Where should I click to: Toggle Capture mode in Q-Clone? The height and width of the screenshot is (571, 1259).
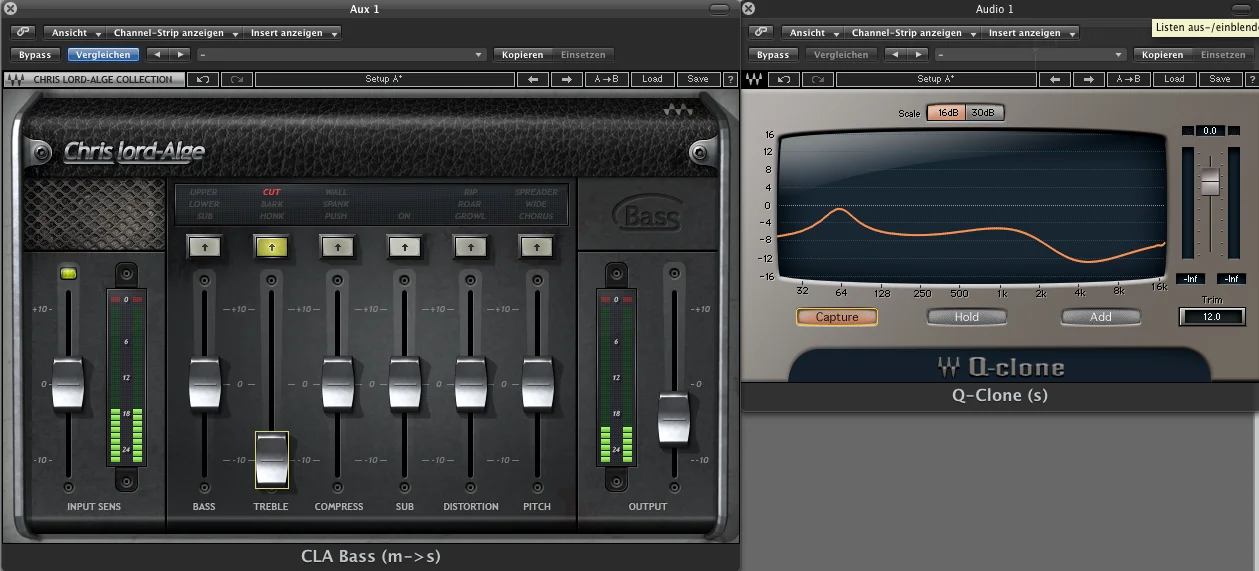tap(837, 317)
